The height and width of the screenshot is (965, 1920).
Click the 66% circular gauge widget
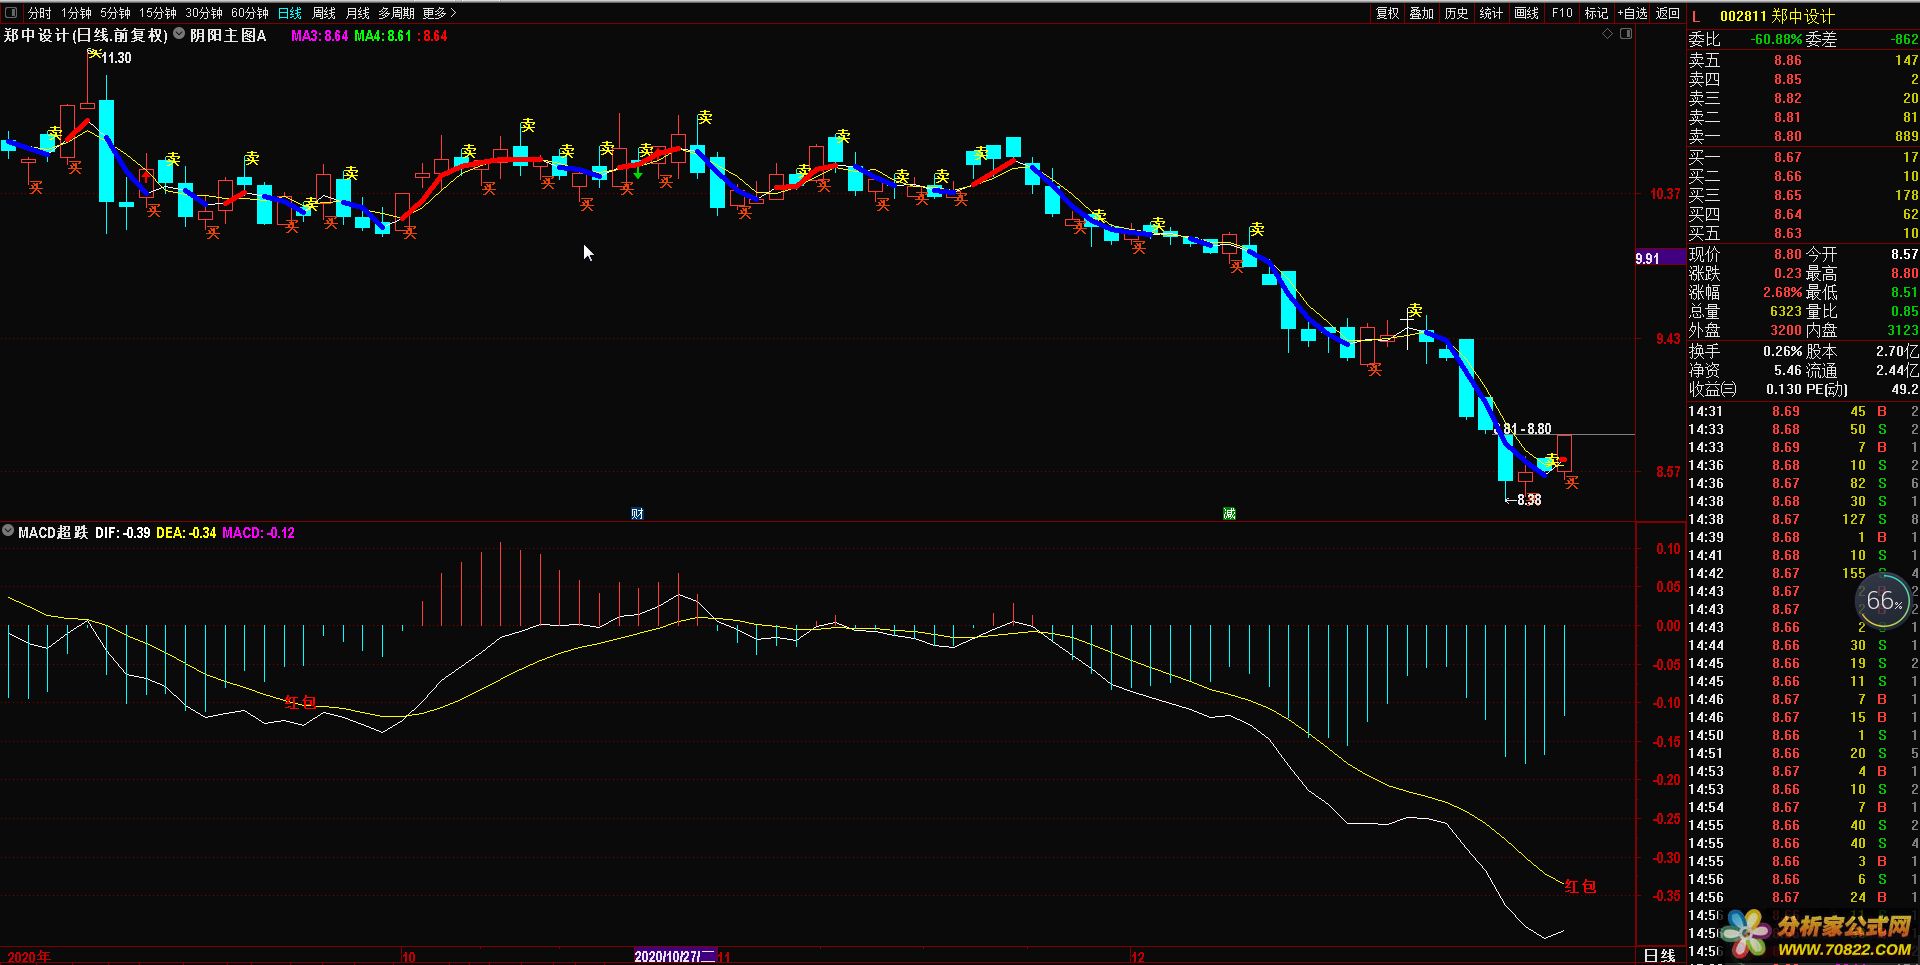(1884, 600)
